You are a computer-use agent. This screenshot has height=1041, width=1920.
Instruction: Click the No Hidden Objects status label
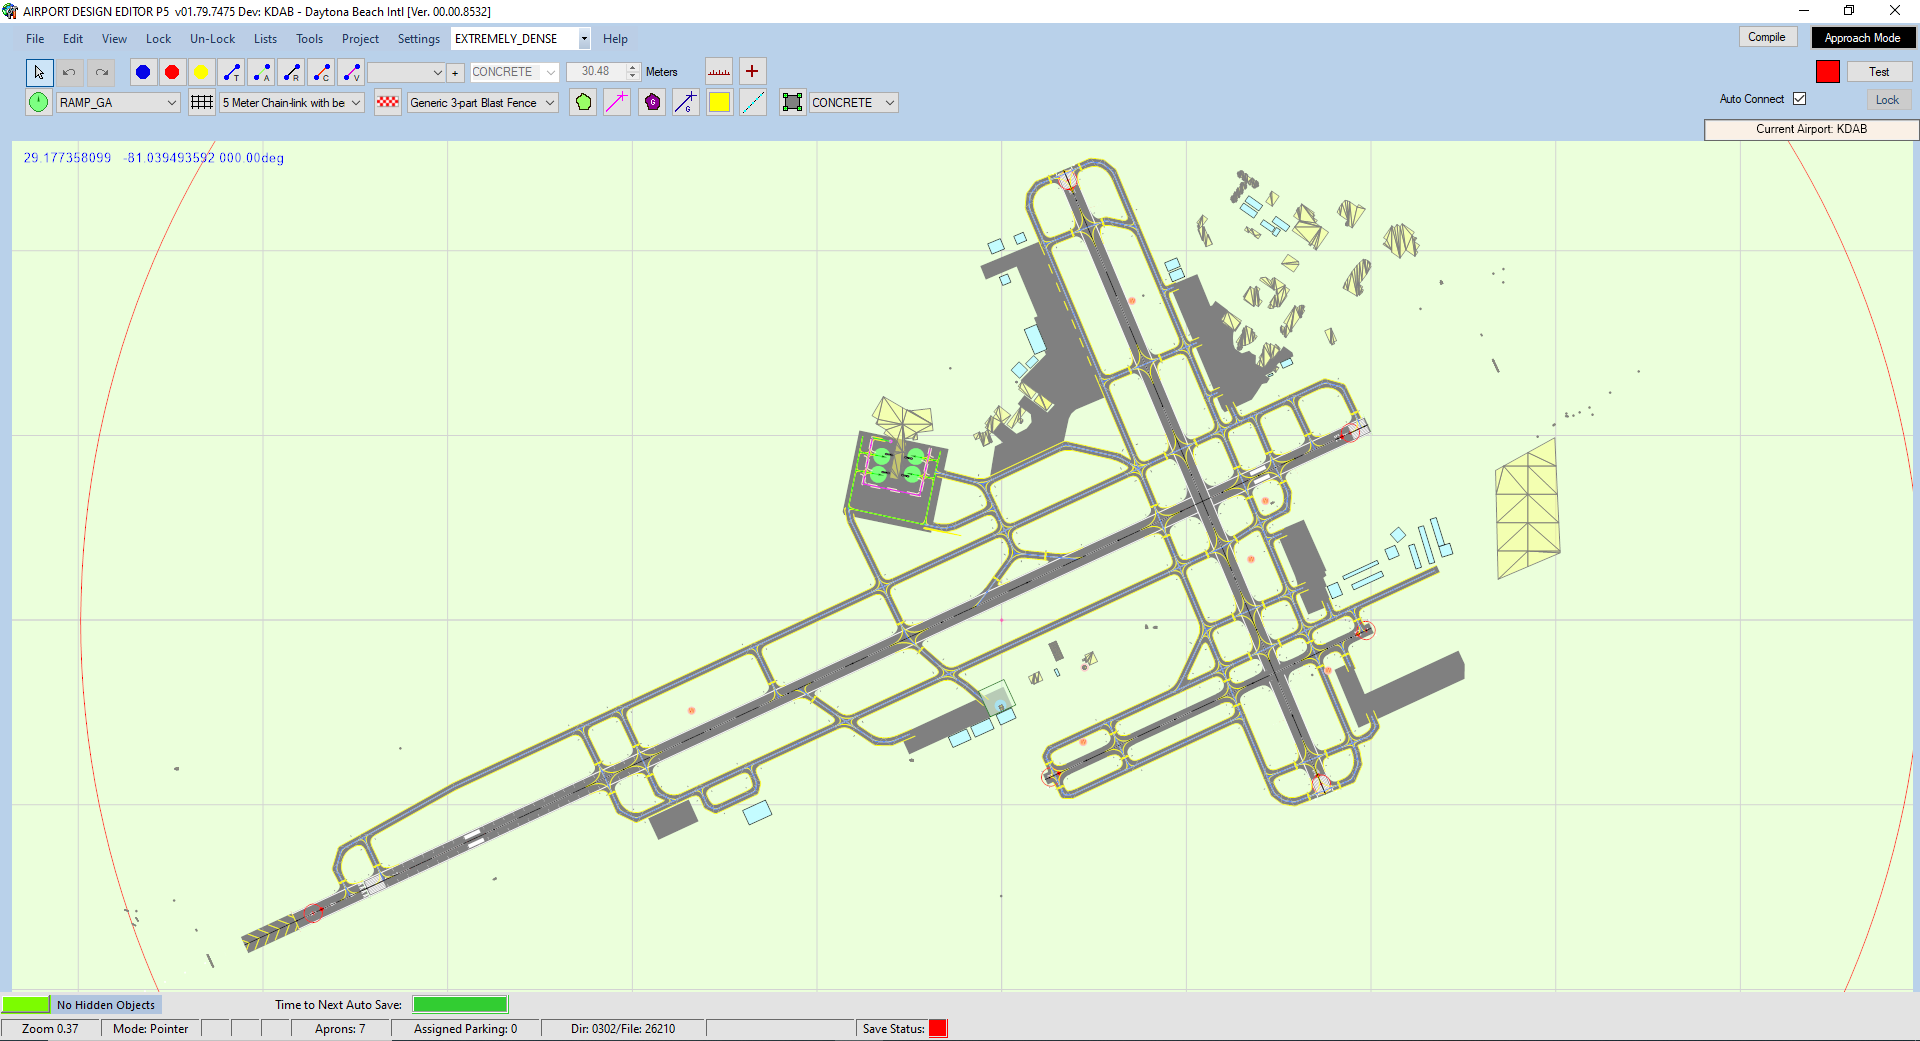[106, 1005]
